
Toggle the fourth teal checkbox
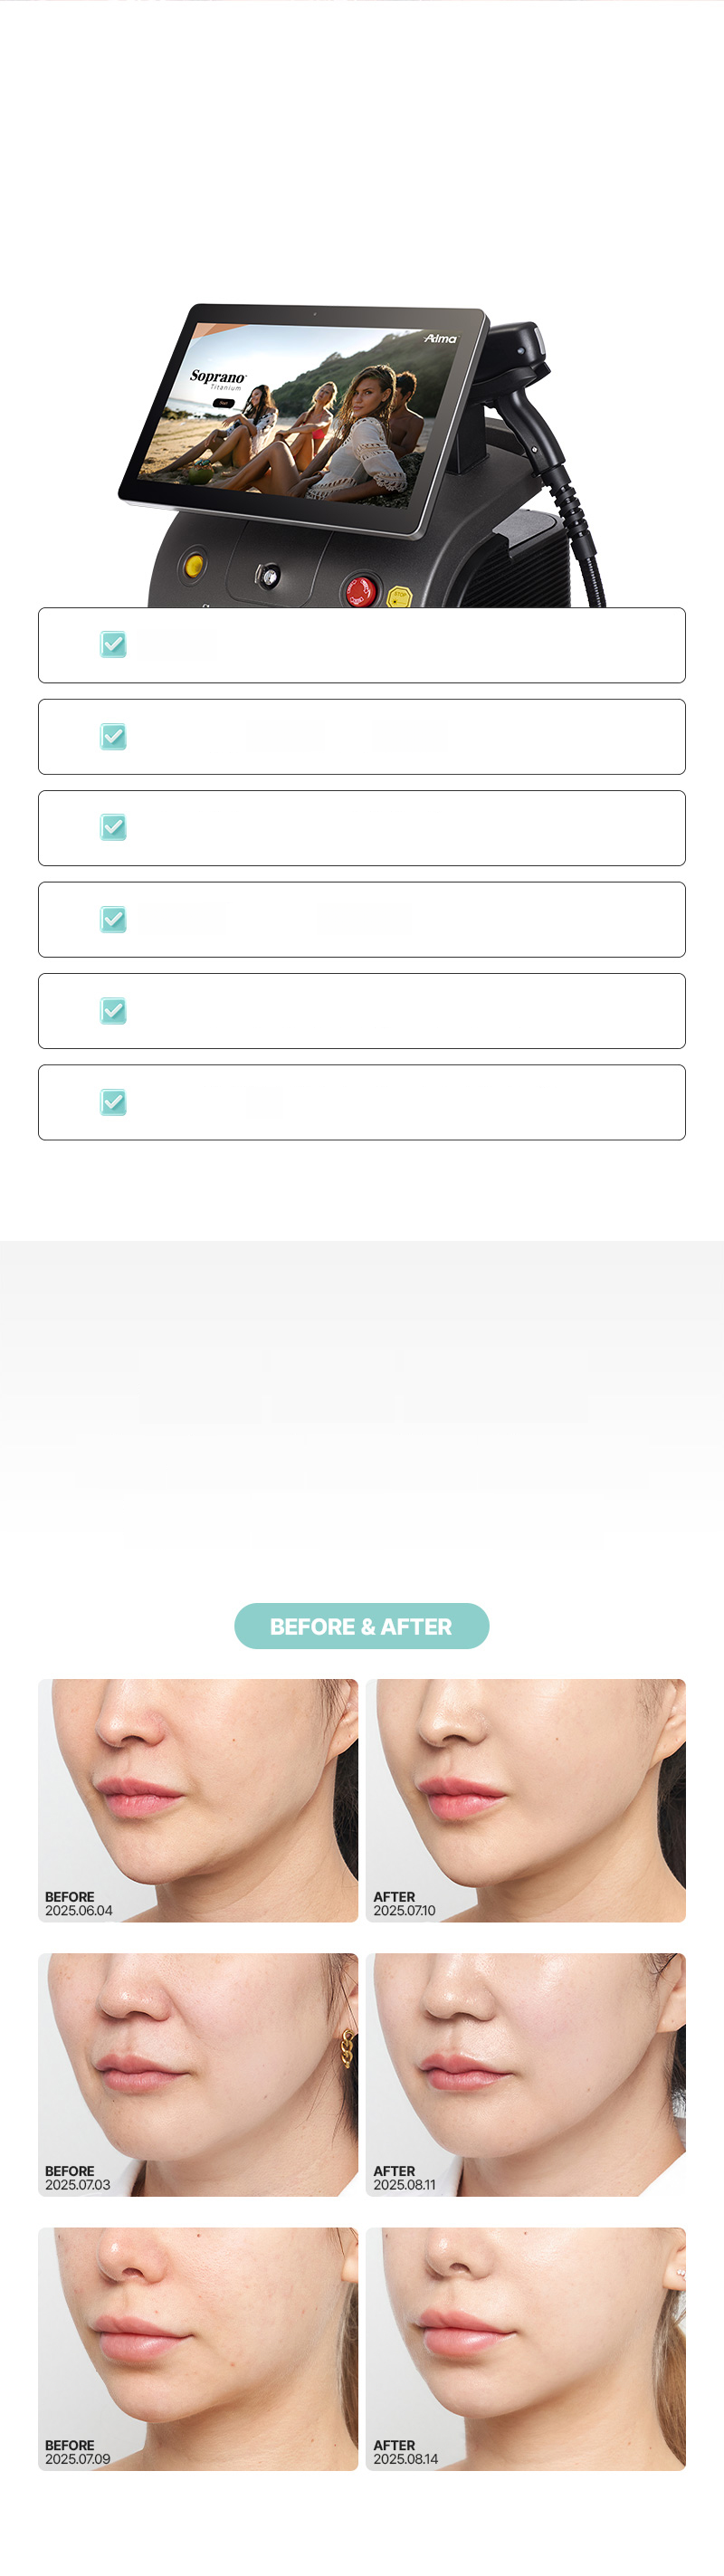tap(114, 919)
